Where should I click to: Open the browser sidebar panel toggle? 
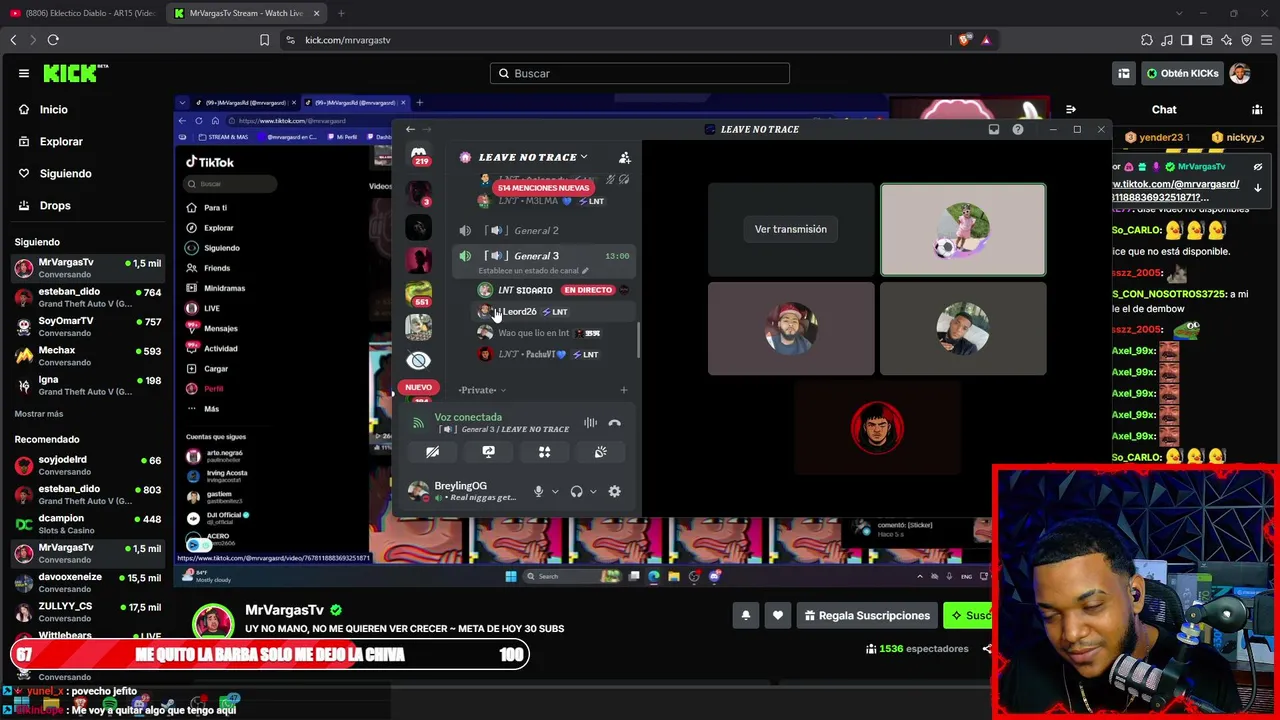click(x=1186, y=40)
